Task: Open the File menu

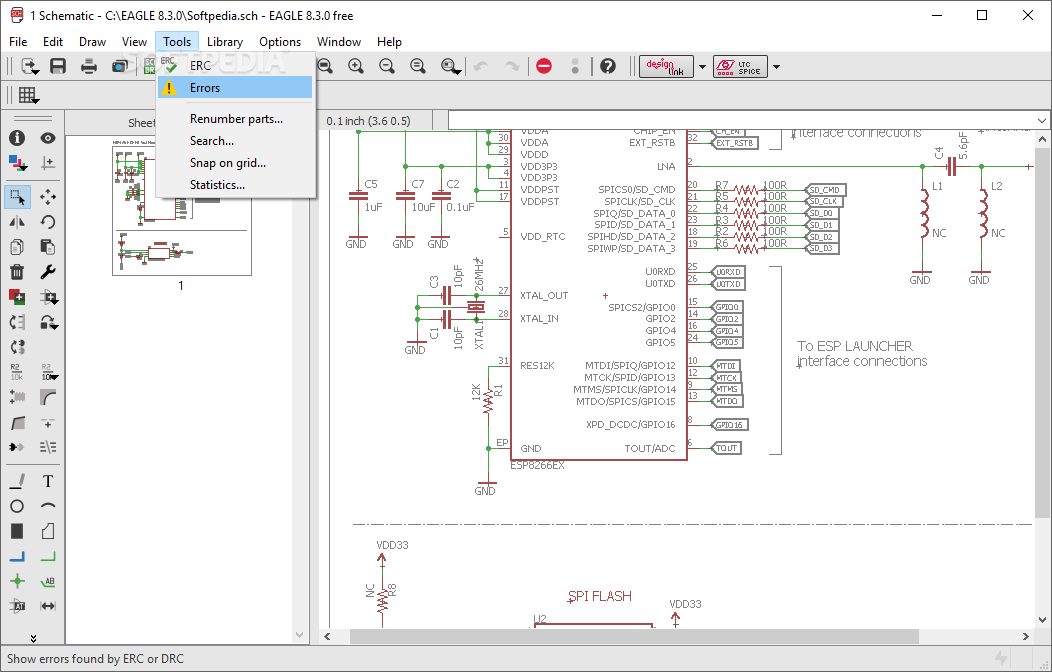Action: tap(18, 42)
